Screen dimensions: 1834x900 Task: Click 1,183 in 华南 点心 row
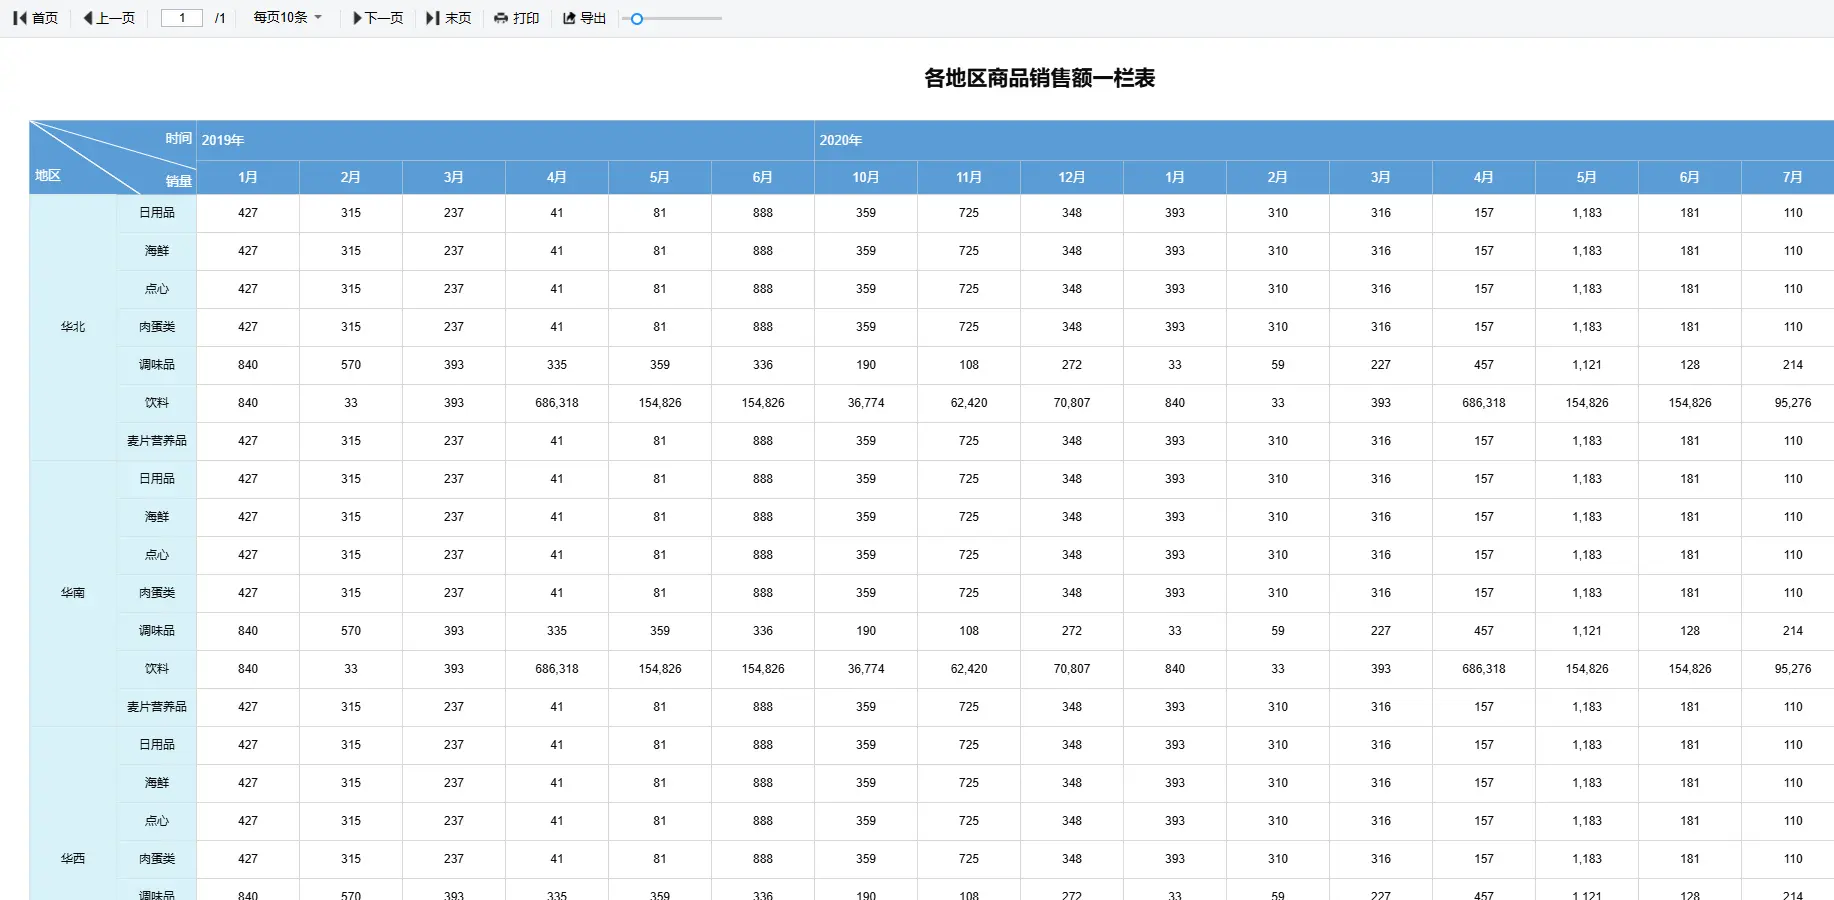pyautogui.click(x=1587, y=555)
